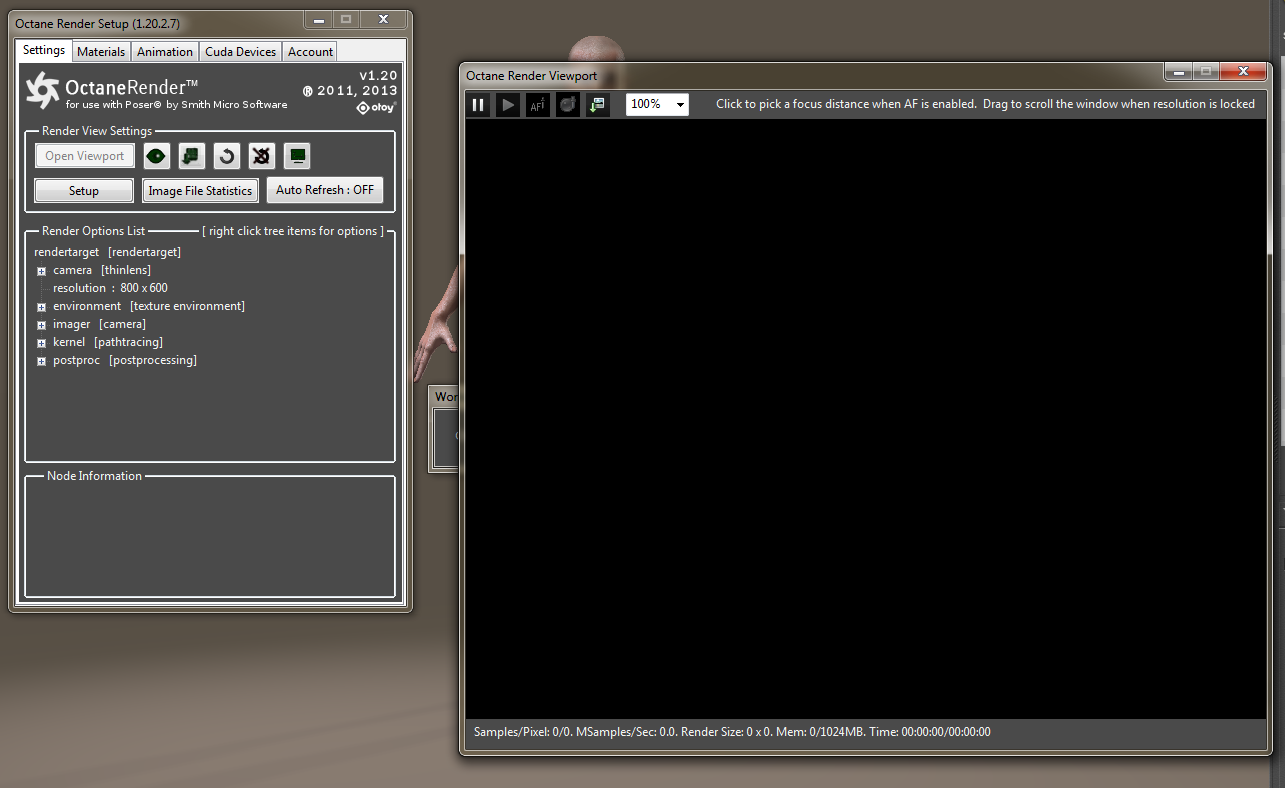This screenshot has height=788, width=1285.
Task: Select the imager [camera] row label
Action: (x=99, y=324)
